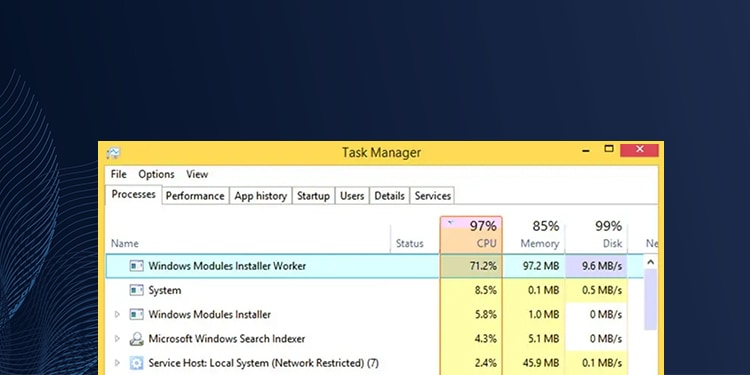Open the Options menu
This screenshot has height=375, width=750.
click(156, 174)
